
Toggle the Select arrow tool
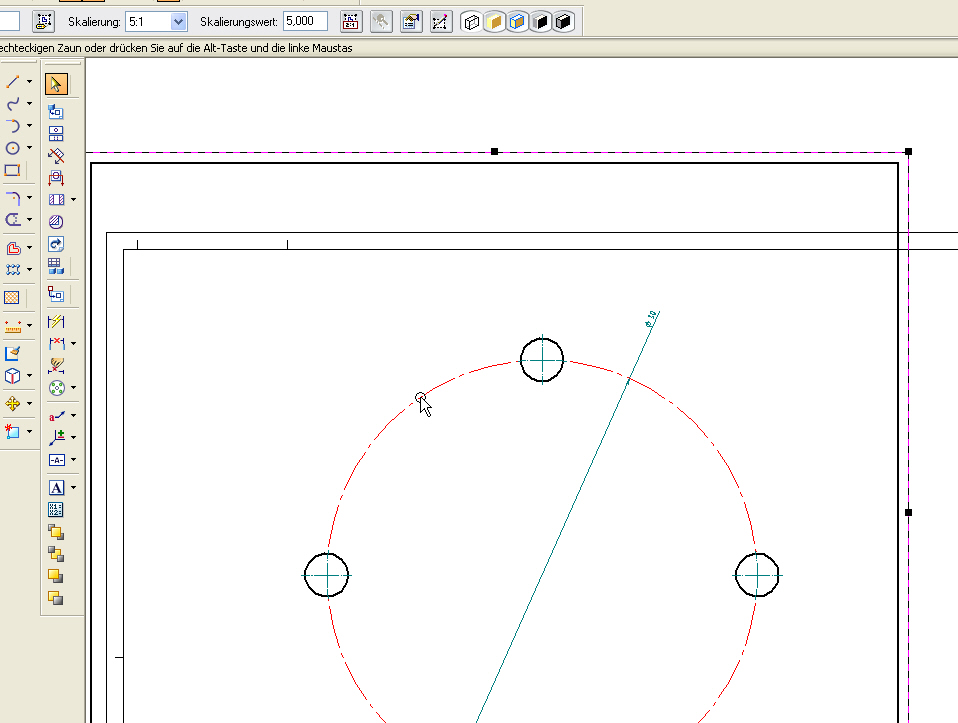[56, 84]
